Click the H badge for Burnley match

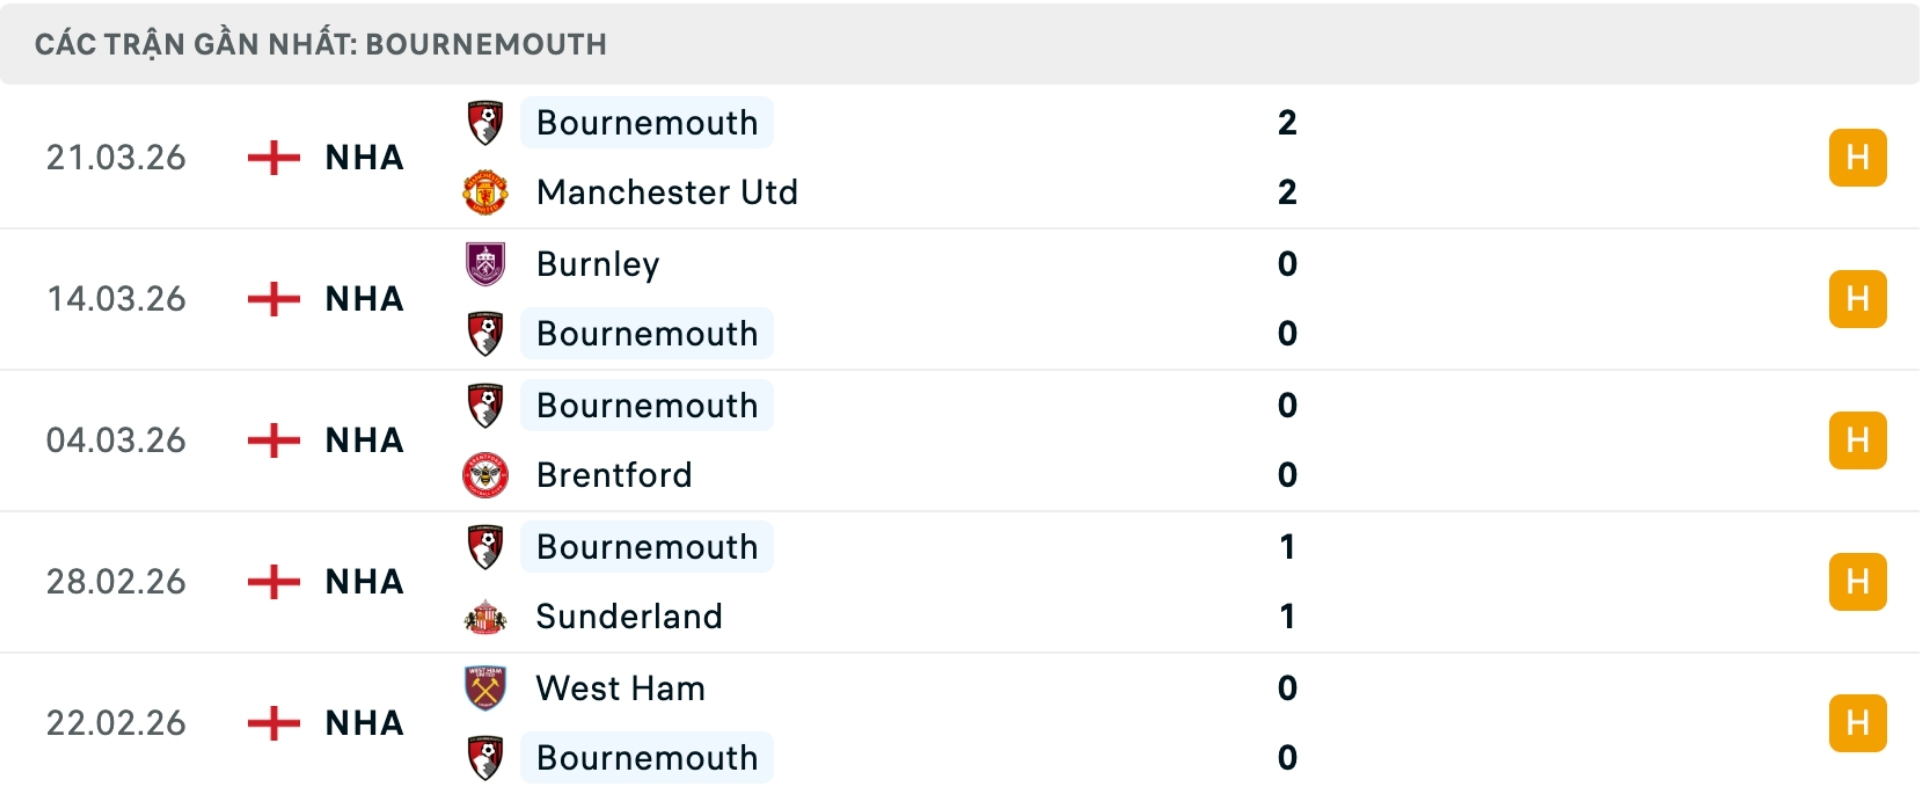pos(1857,299)
